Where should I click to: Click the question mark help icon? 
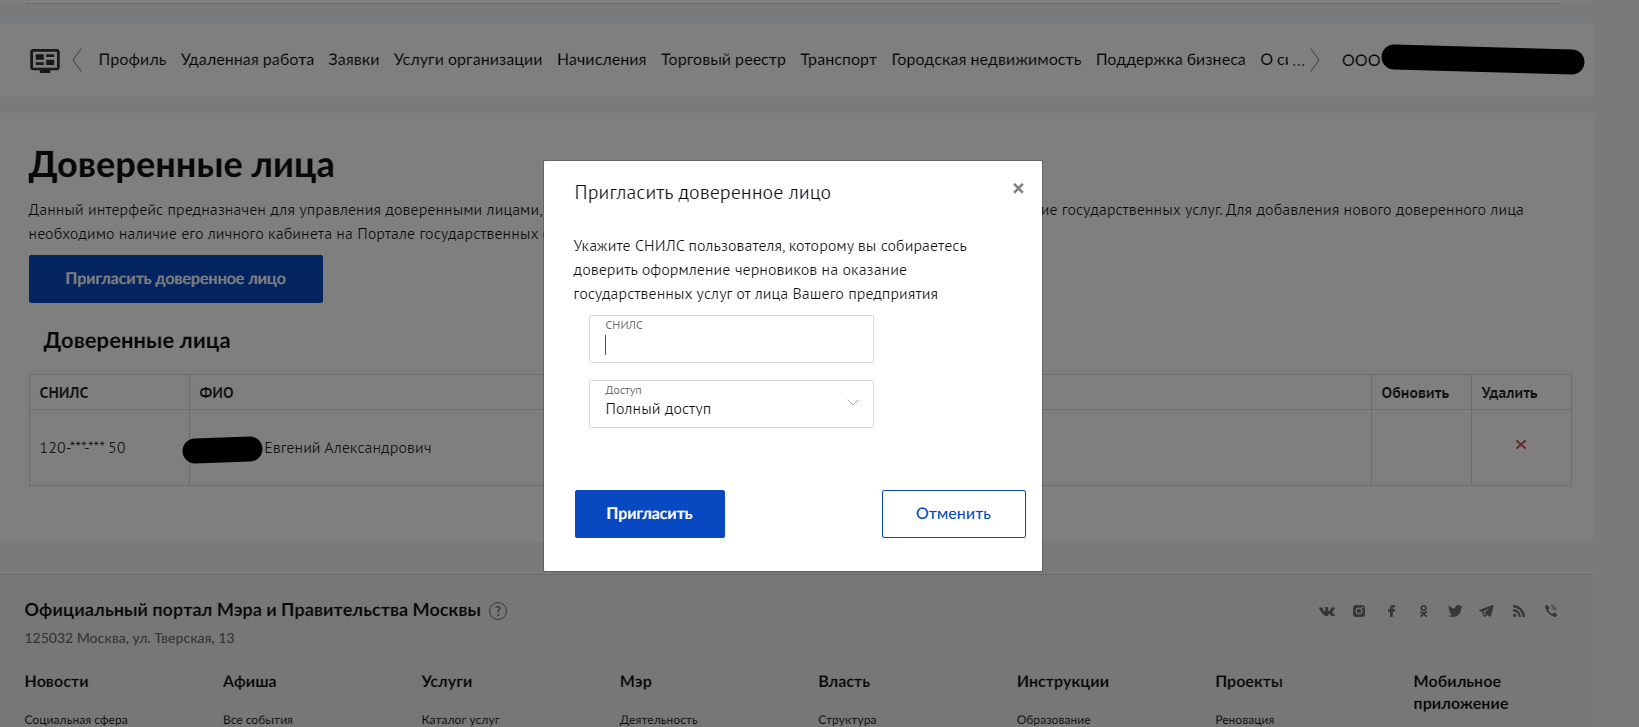[x=498, y=611]
